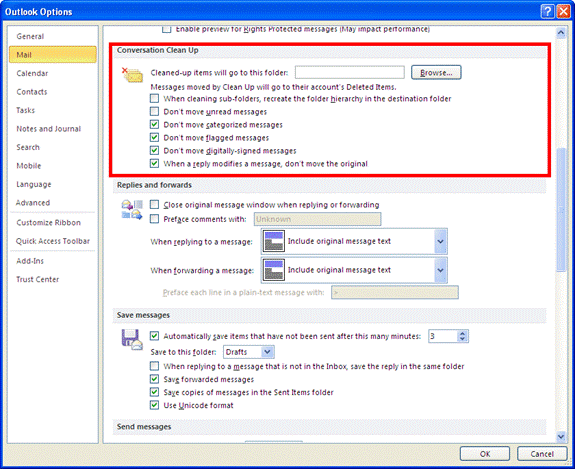This screenshot has width=575, height=469.
Task: Open the Help question mark icon
Action: (x=547, y=12)
